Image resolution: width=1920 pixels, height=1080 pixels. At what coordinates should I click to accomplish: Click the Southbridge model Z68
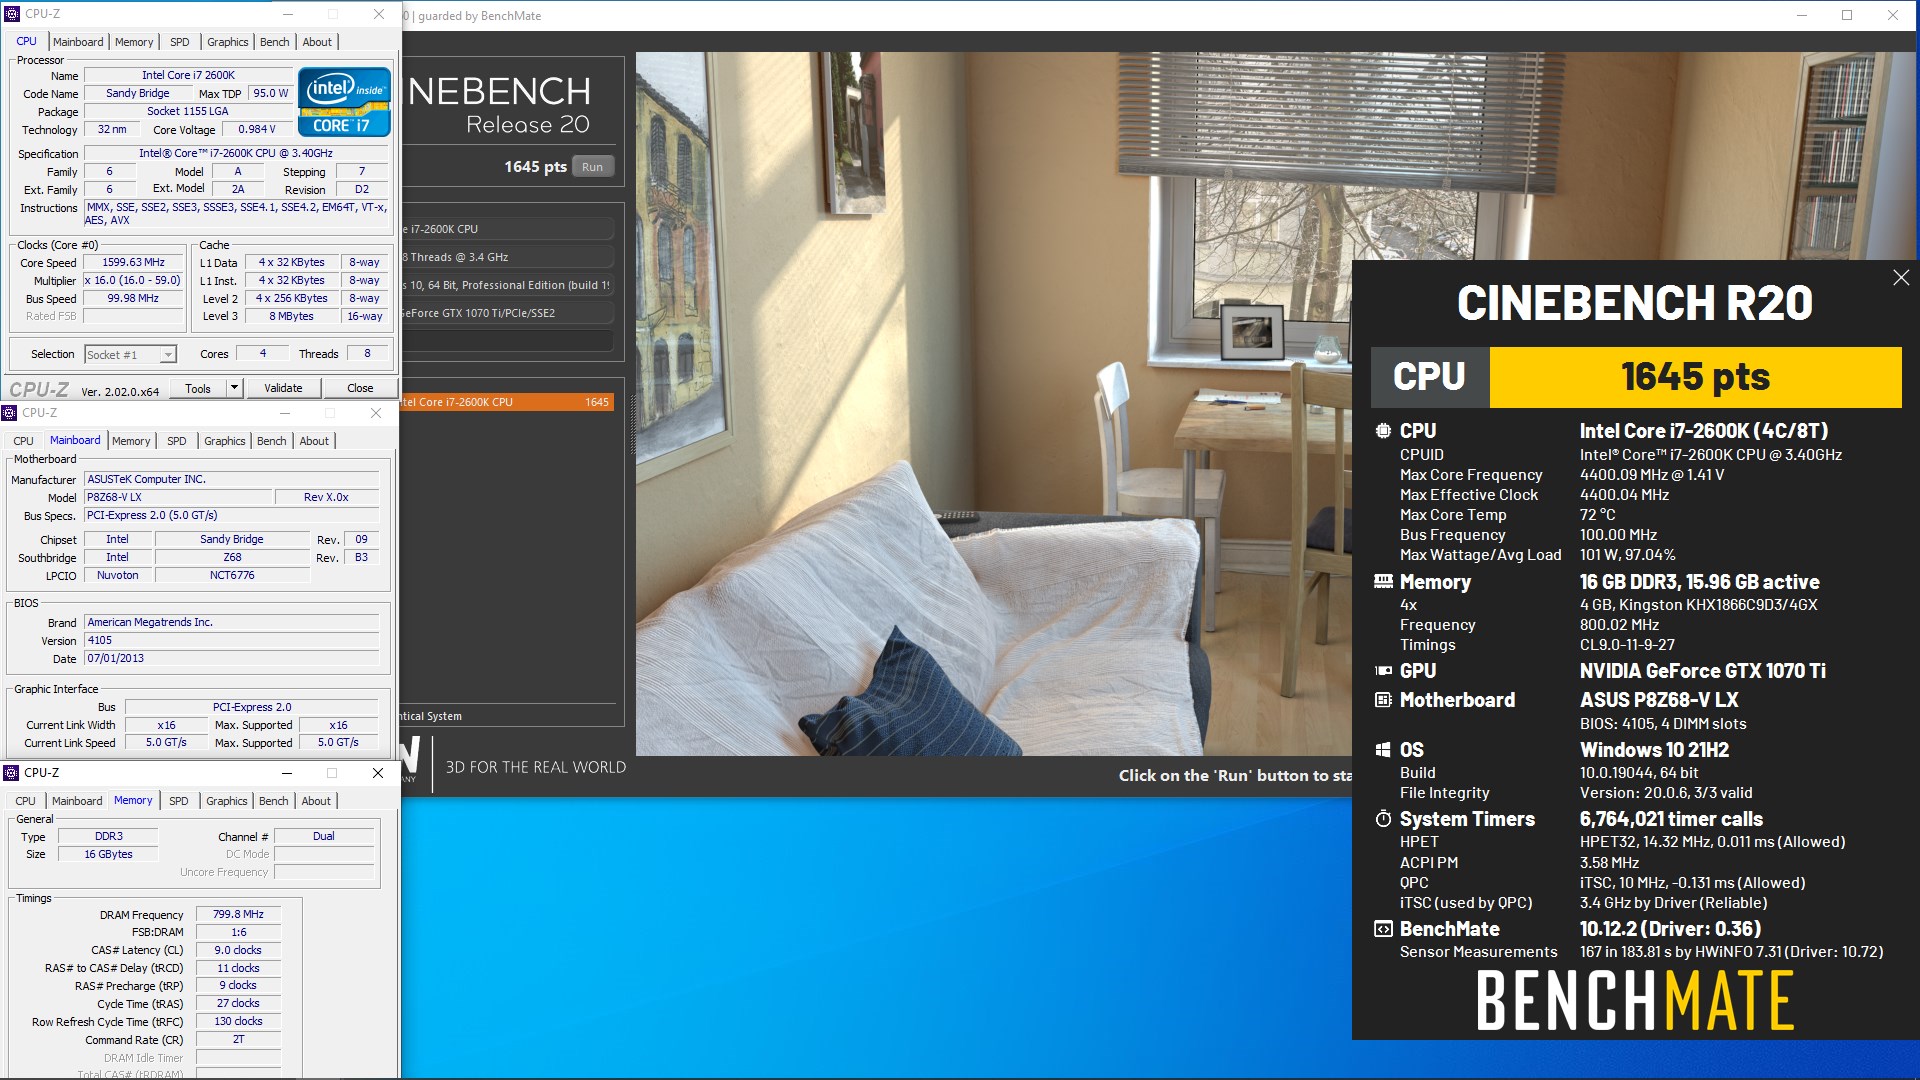232,557
